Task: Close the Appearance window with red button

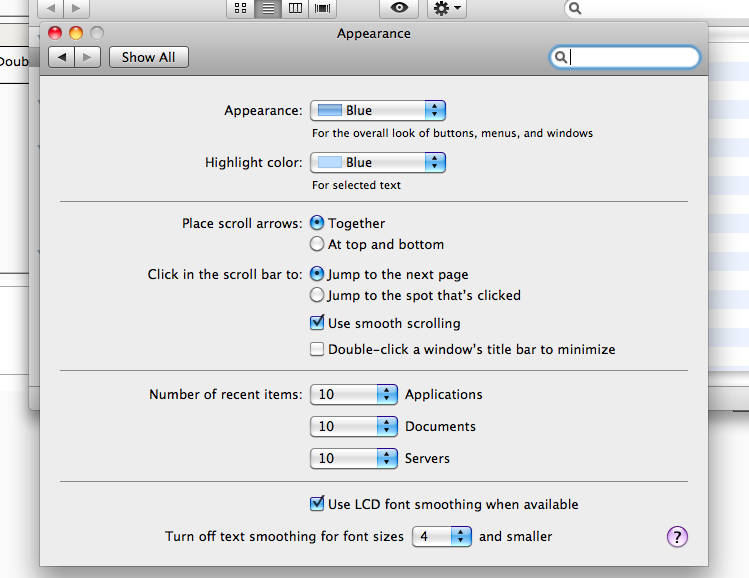Action: [55, 33]
